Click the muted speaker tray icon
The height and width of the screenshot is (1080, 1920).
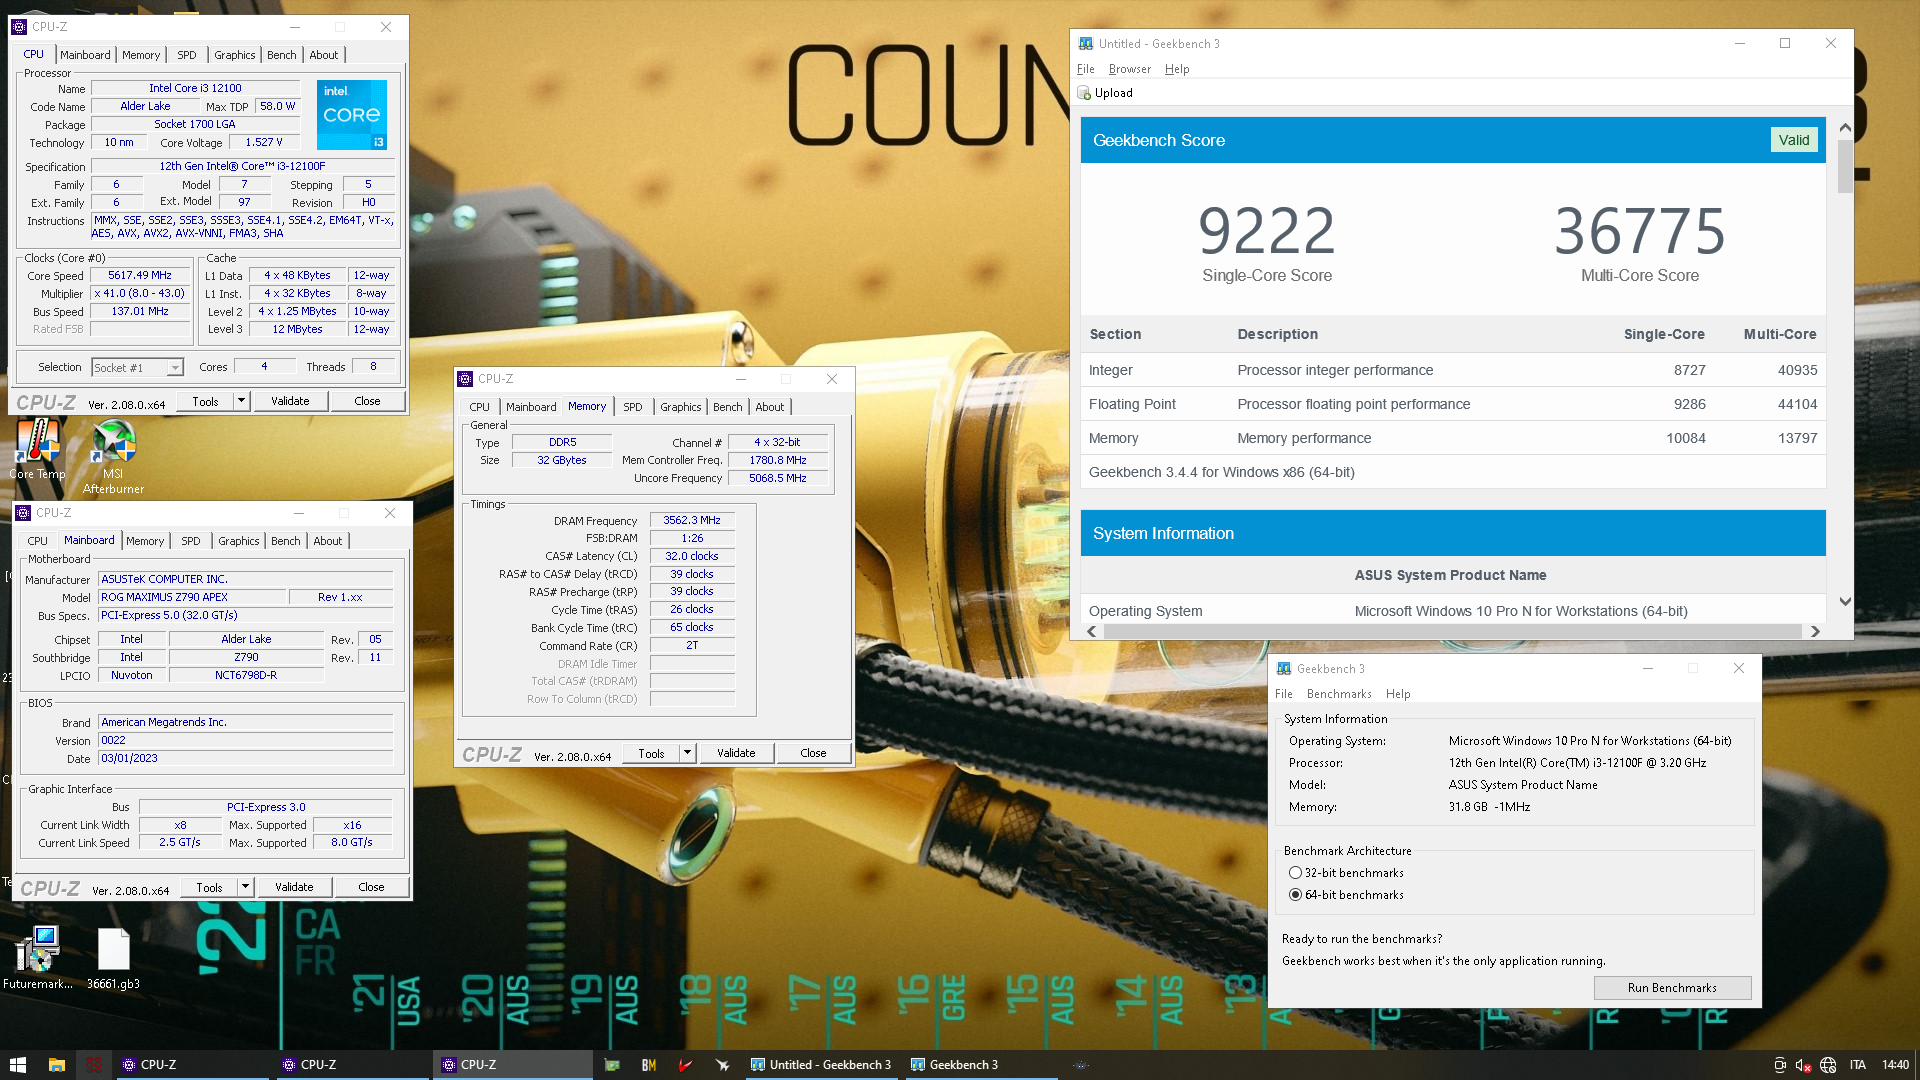tap(1804, 1065)
